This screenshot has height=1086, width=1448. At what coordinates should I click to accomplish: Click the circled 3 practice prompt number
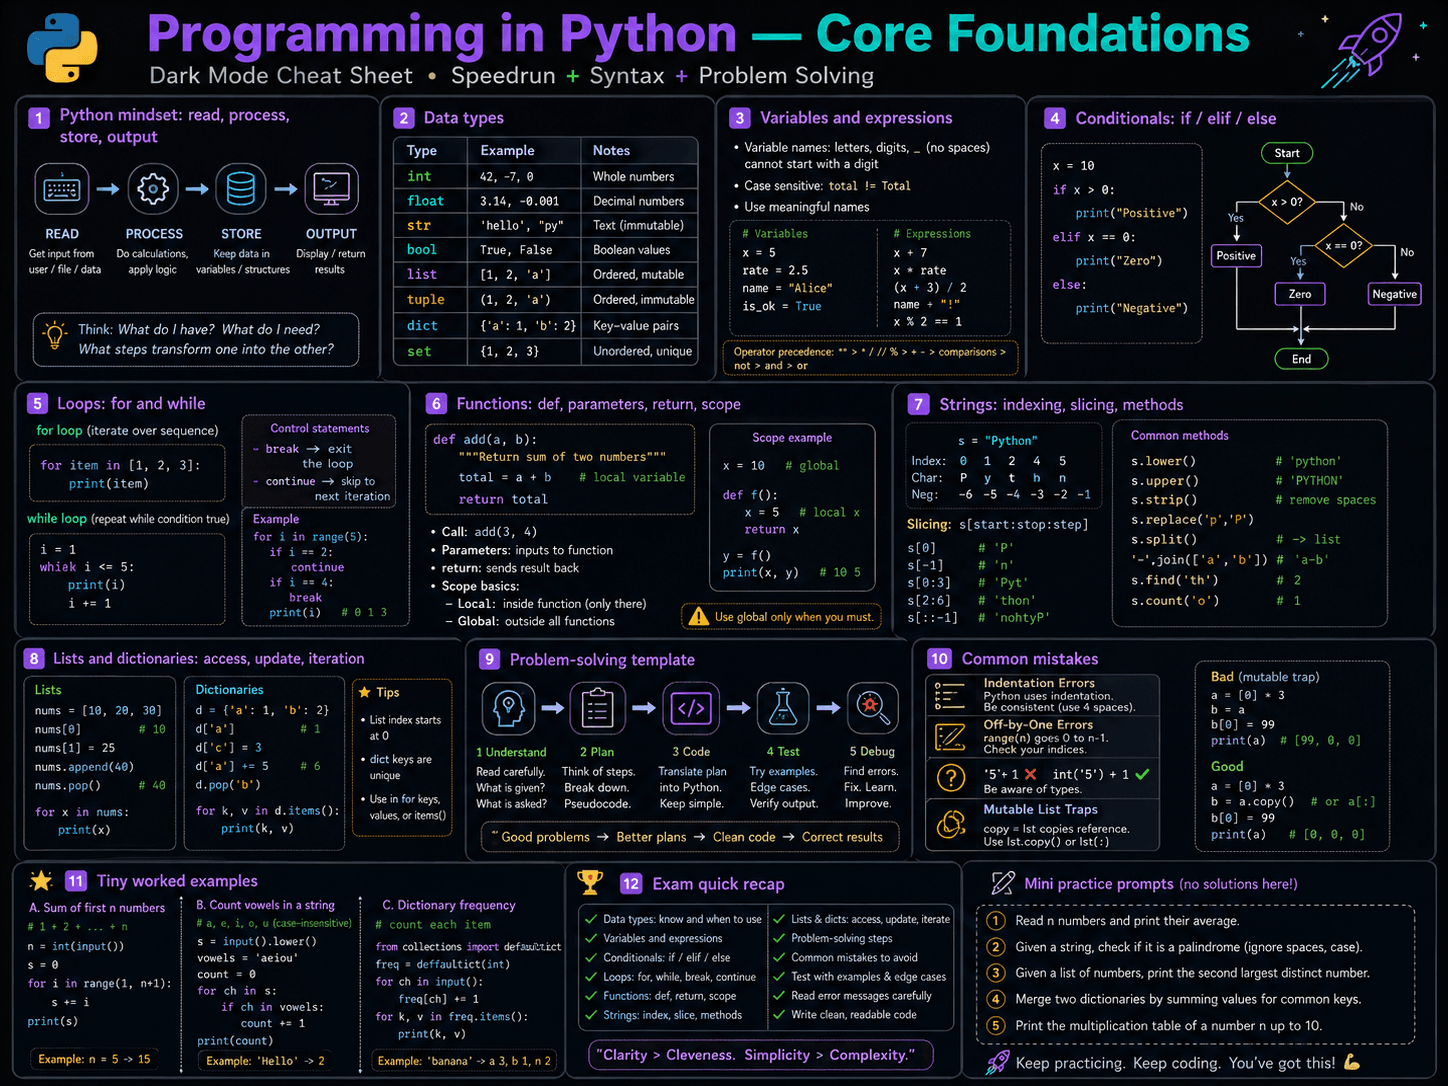[996, 973]
